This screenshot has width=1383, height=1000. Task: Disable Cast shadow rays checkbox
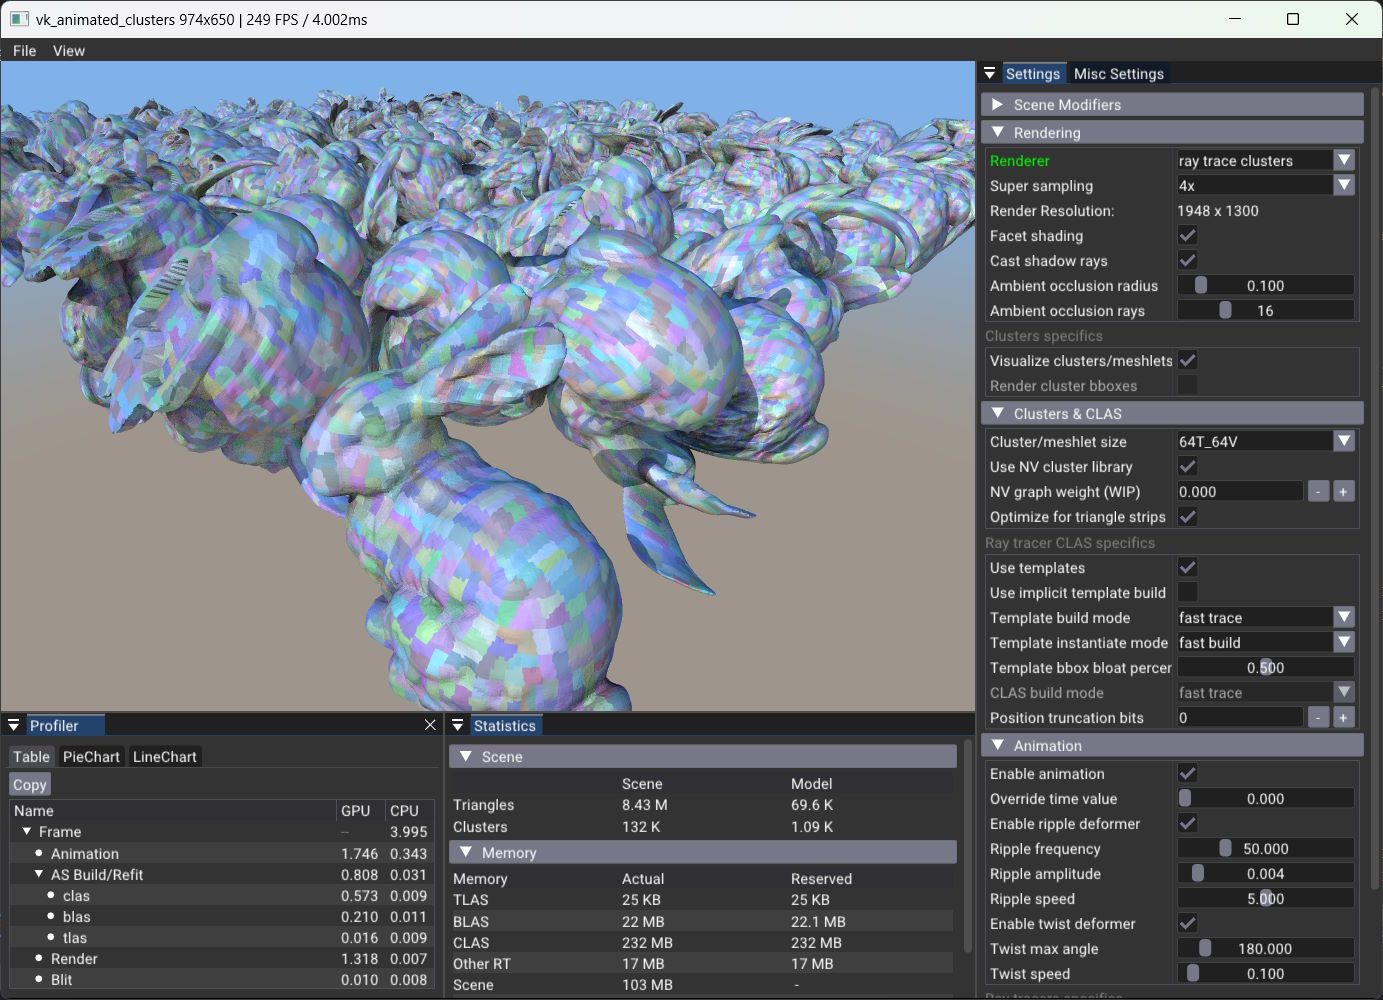[x=1187, y=260]
